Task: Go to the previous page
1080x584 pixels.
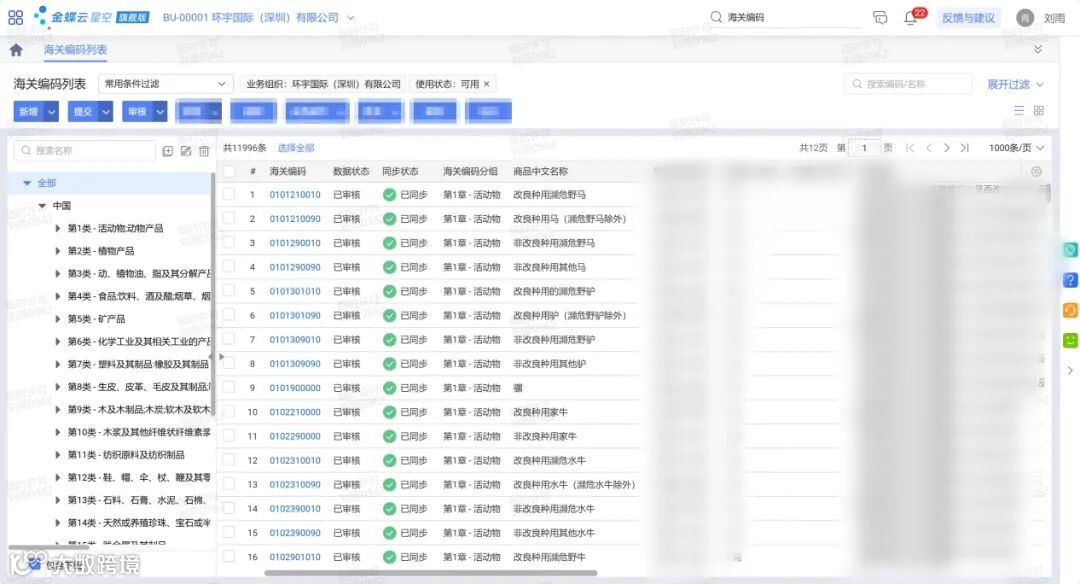Action: 928,147
